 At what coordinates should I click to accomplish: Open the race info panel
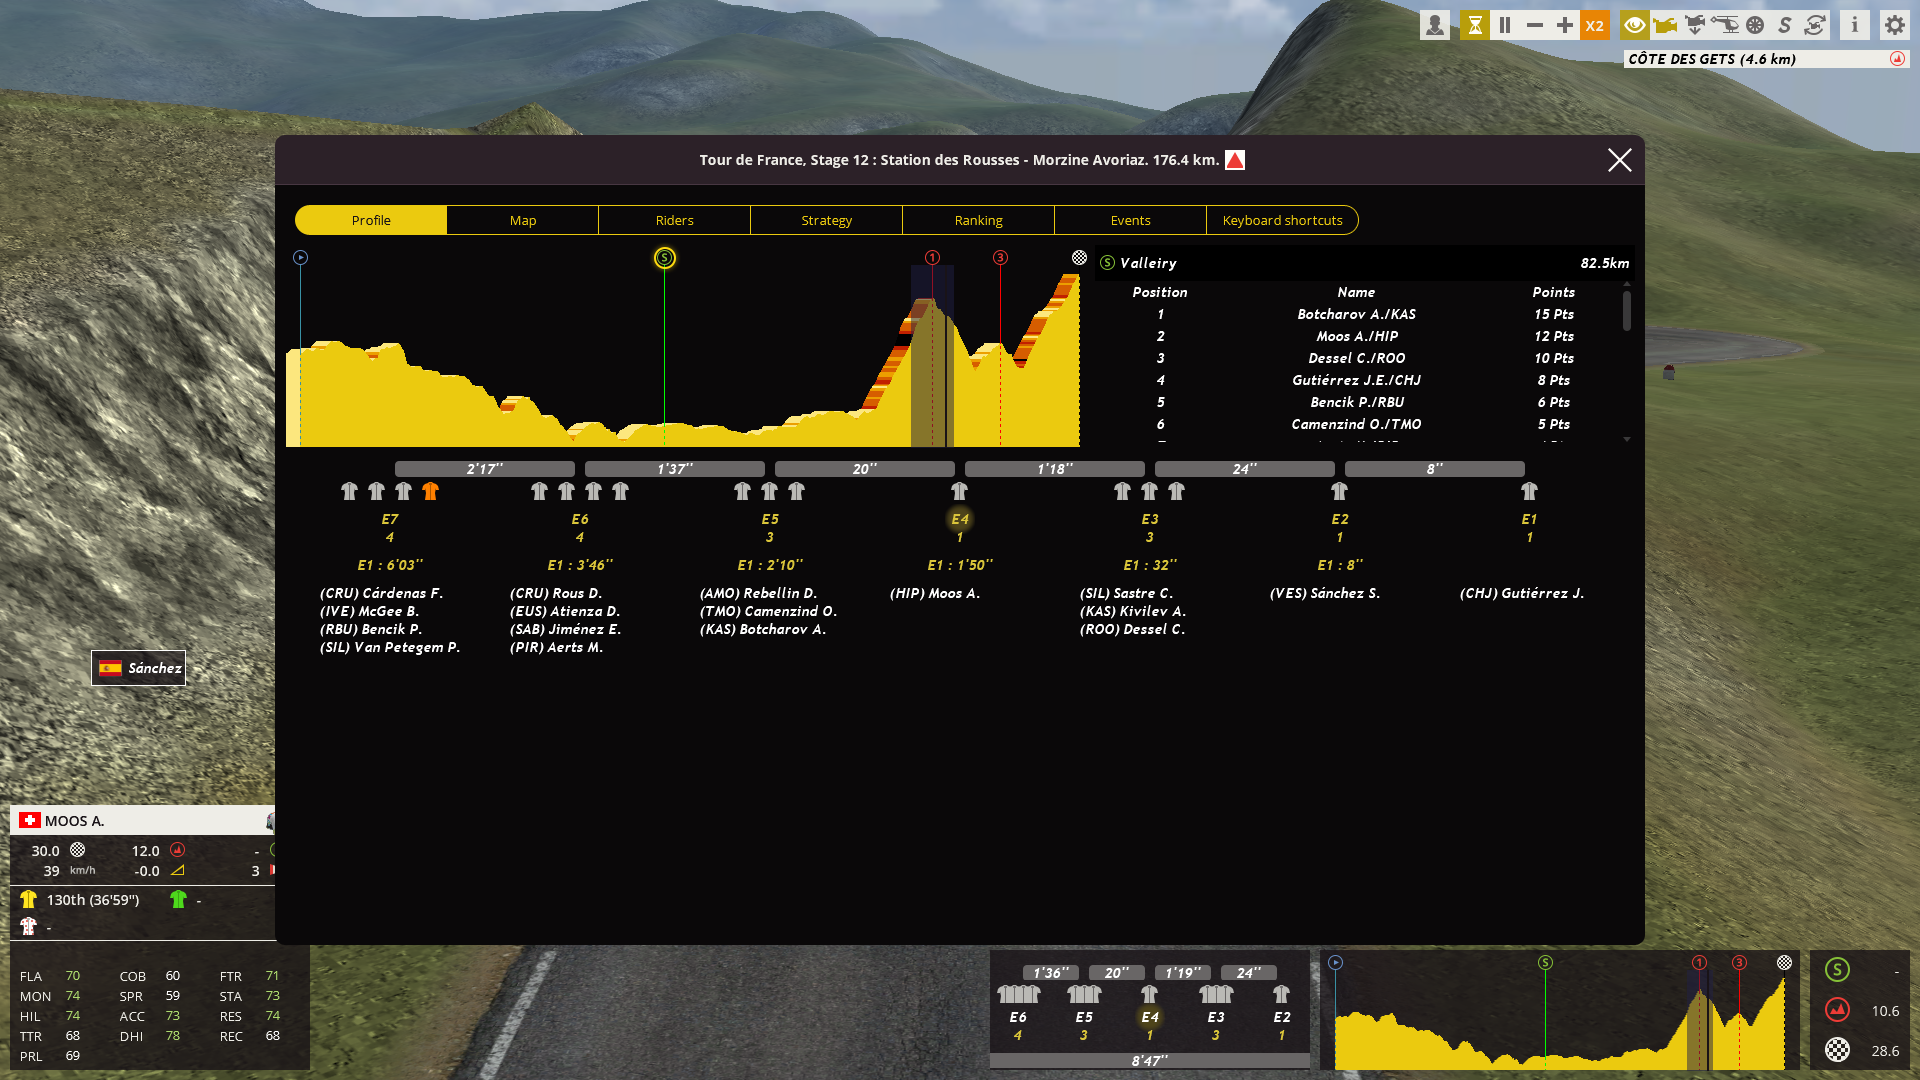1855,25
